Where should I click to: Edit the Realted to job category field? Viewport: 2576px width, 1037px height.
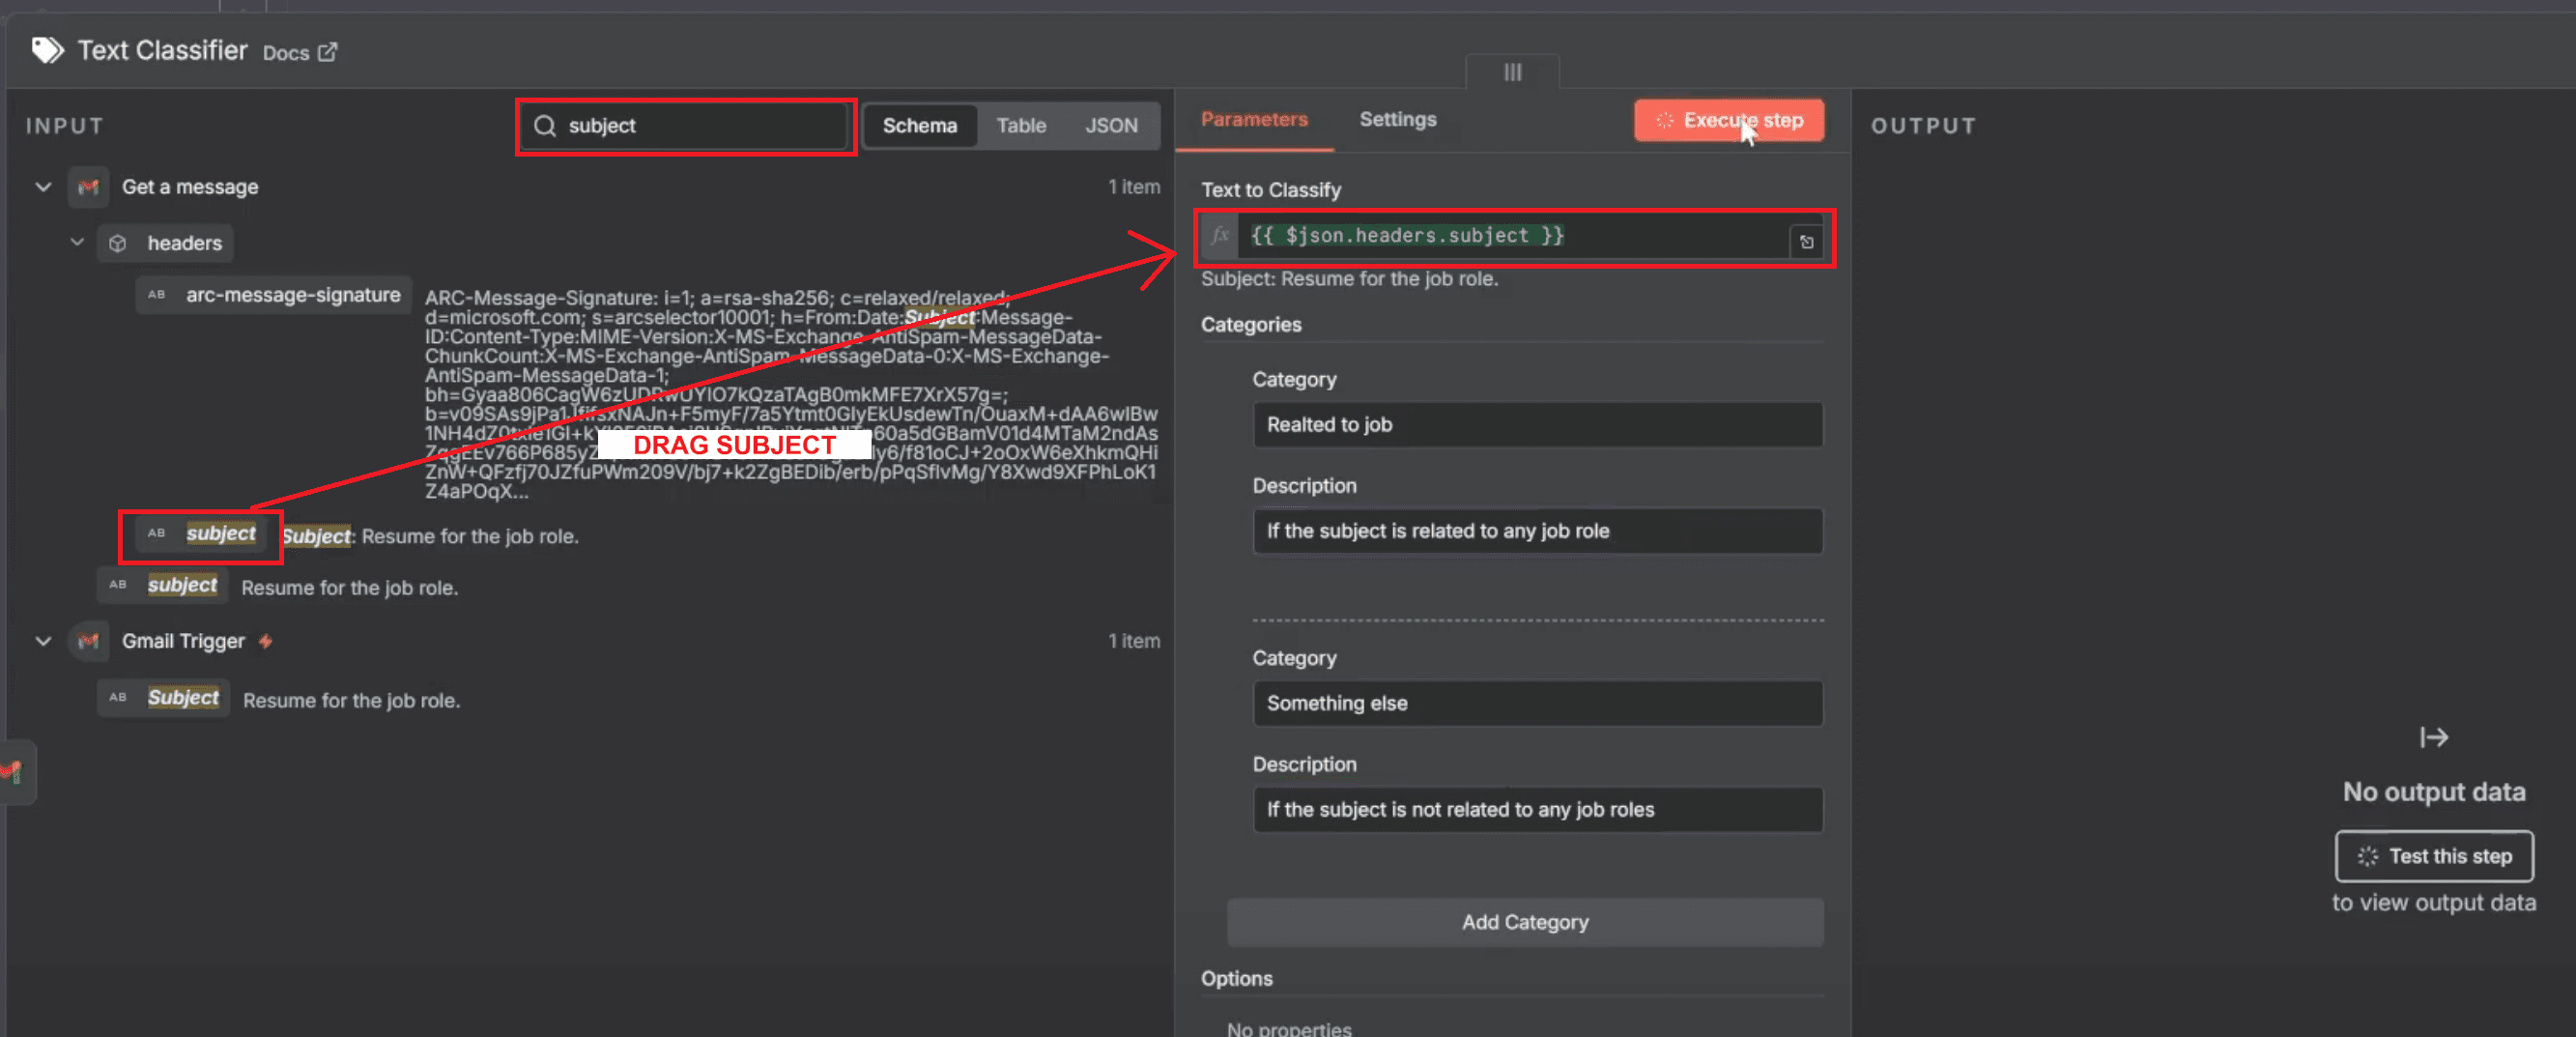click(x=1537, y=424)
